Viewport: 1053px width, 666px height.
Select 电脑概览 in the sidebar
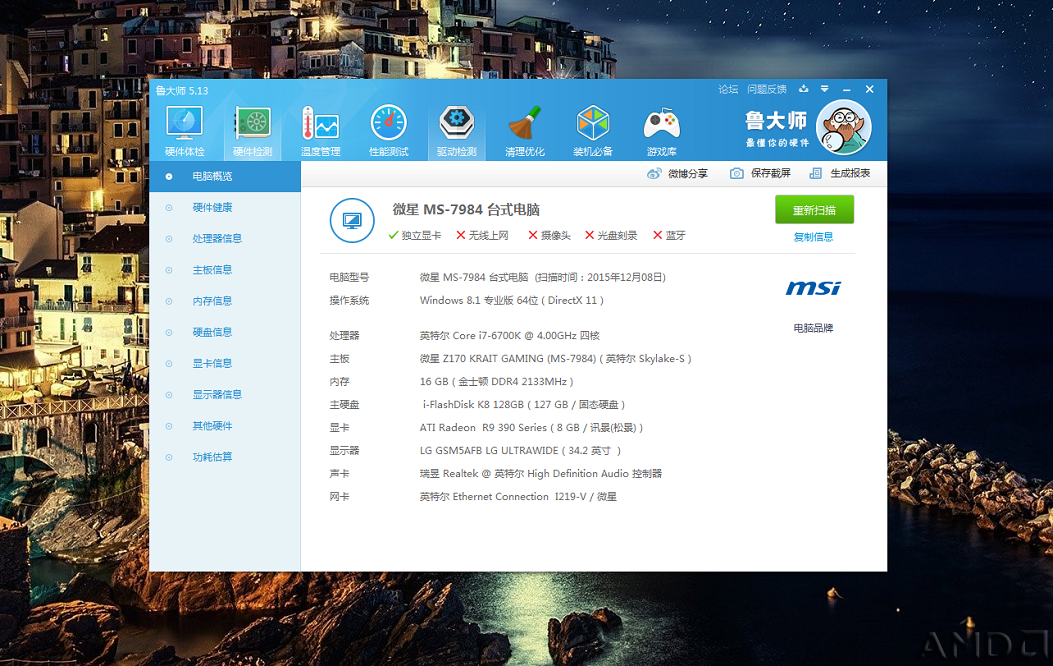tap(225, 177)
